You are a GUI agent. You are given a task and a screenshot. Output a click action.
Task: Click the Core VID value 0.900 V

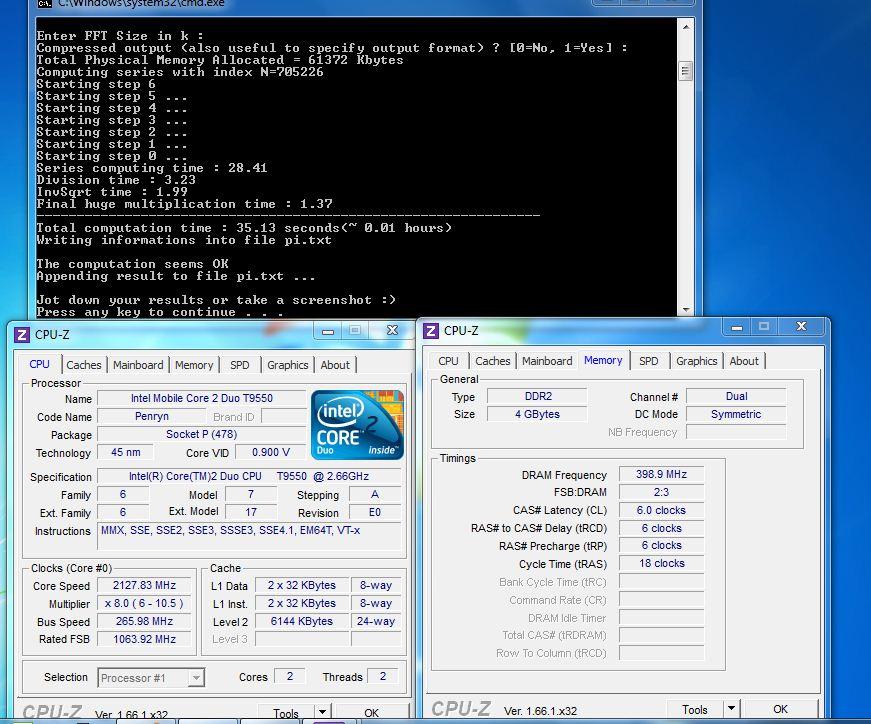coord(271,452)
